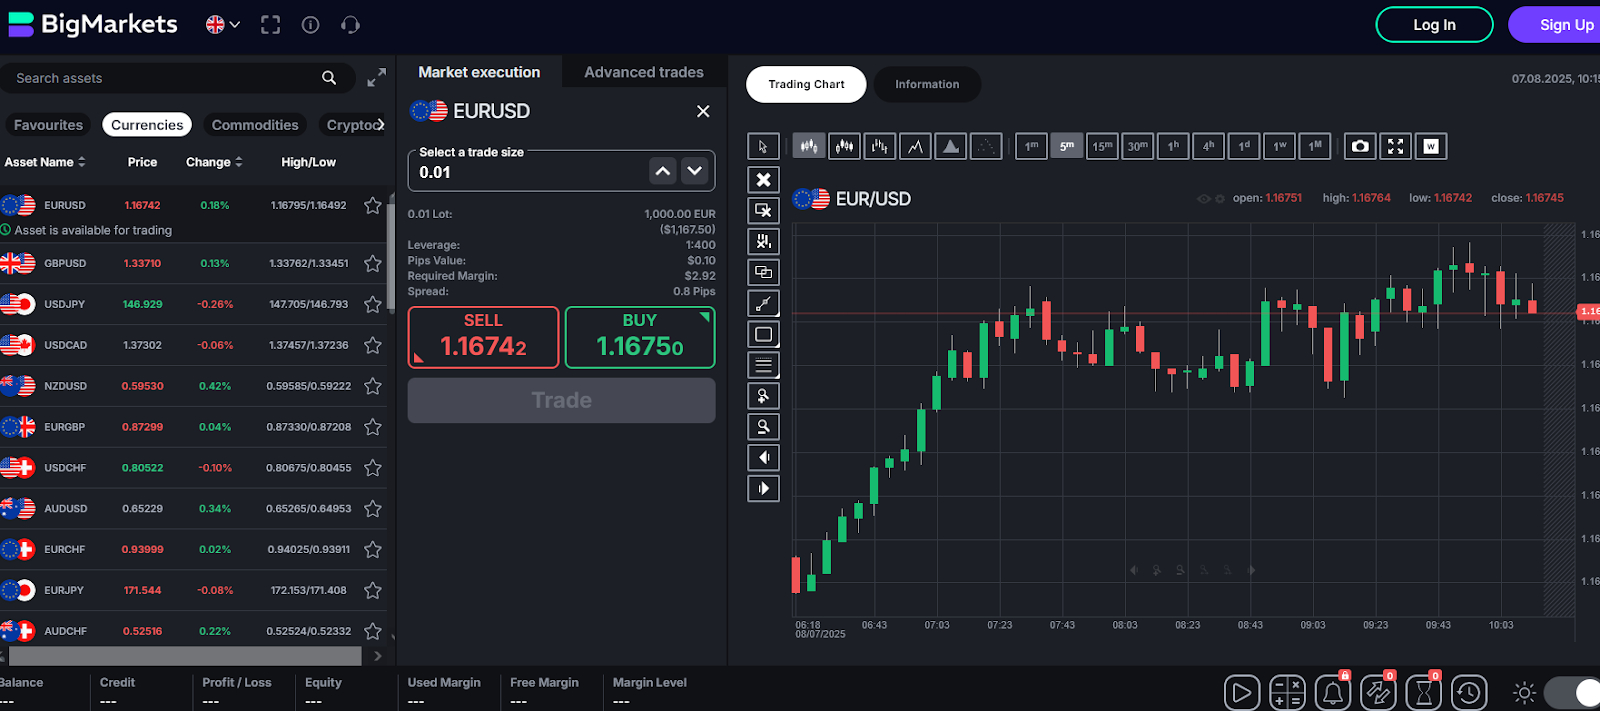The height and width of the screenshot is (711, 1600).
Task: Switch to the Commodities category tab
Action: click(x=255, y=125)
